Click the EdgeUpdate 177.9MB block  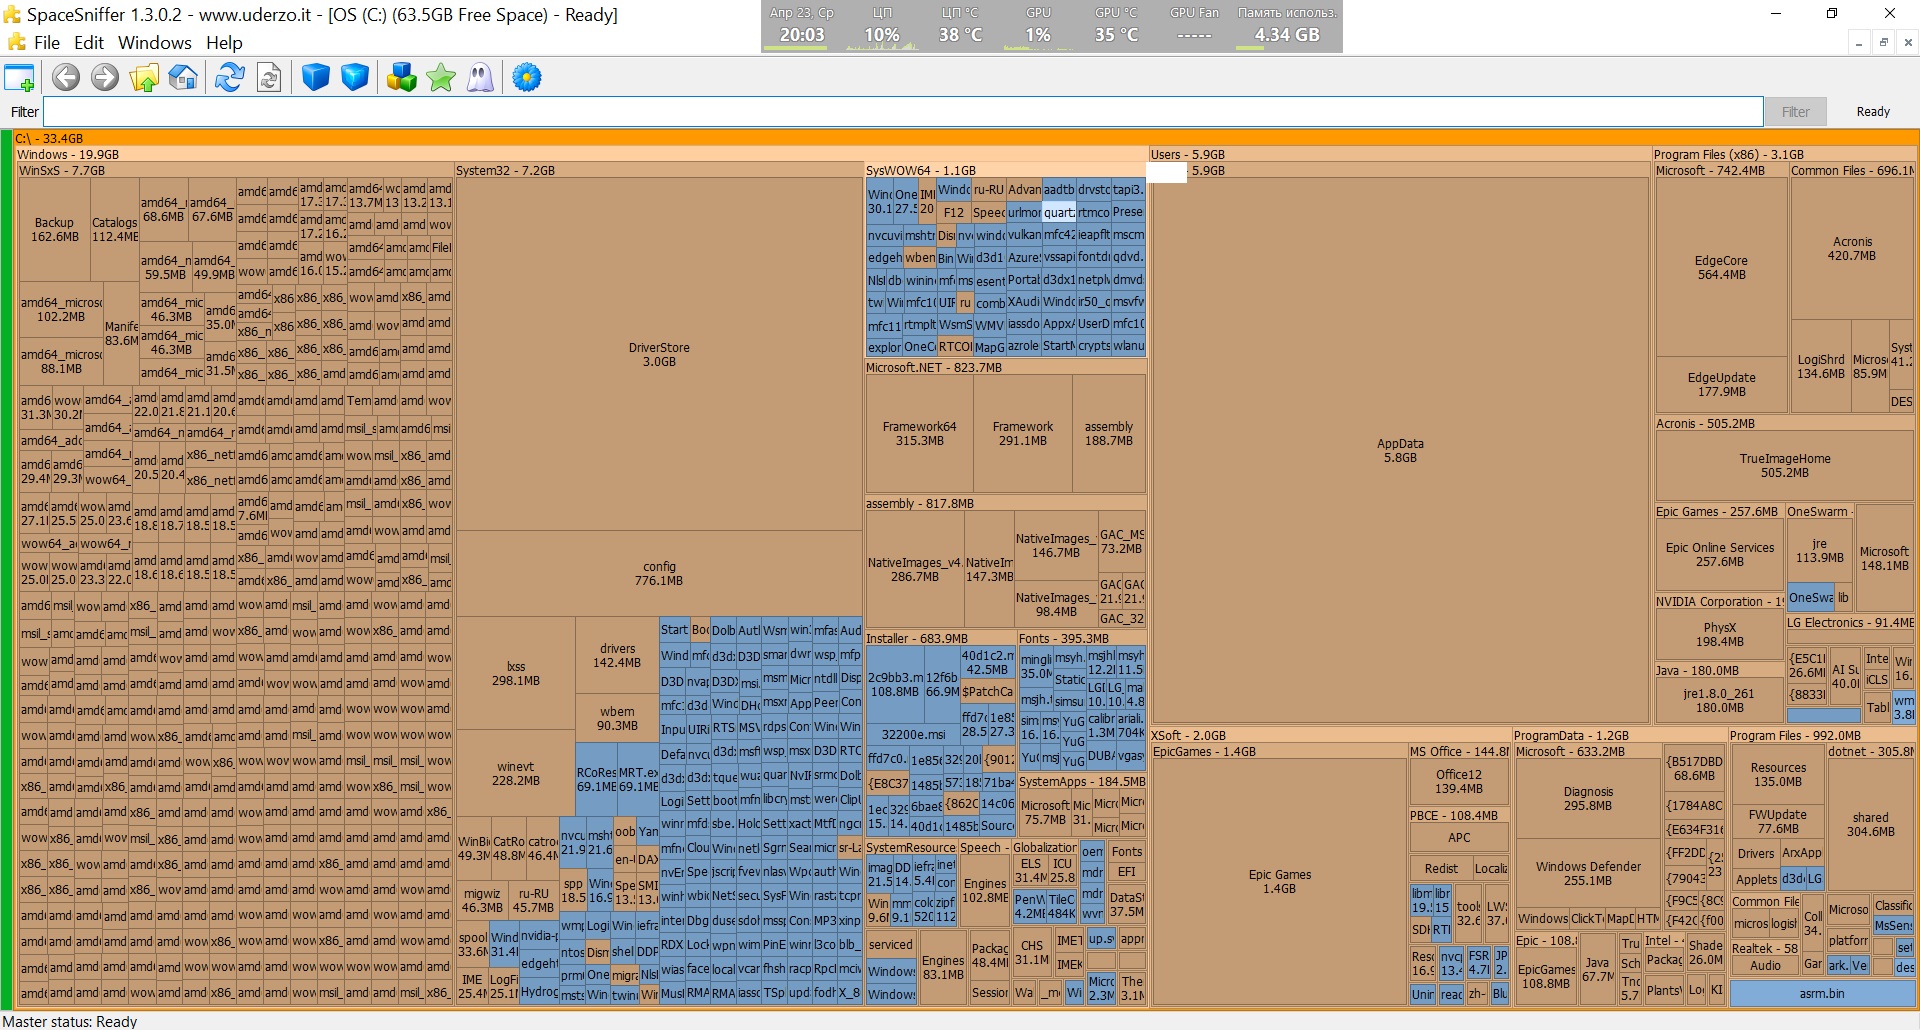coord(1721,384)
